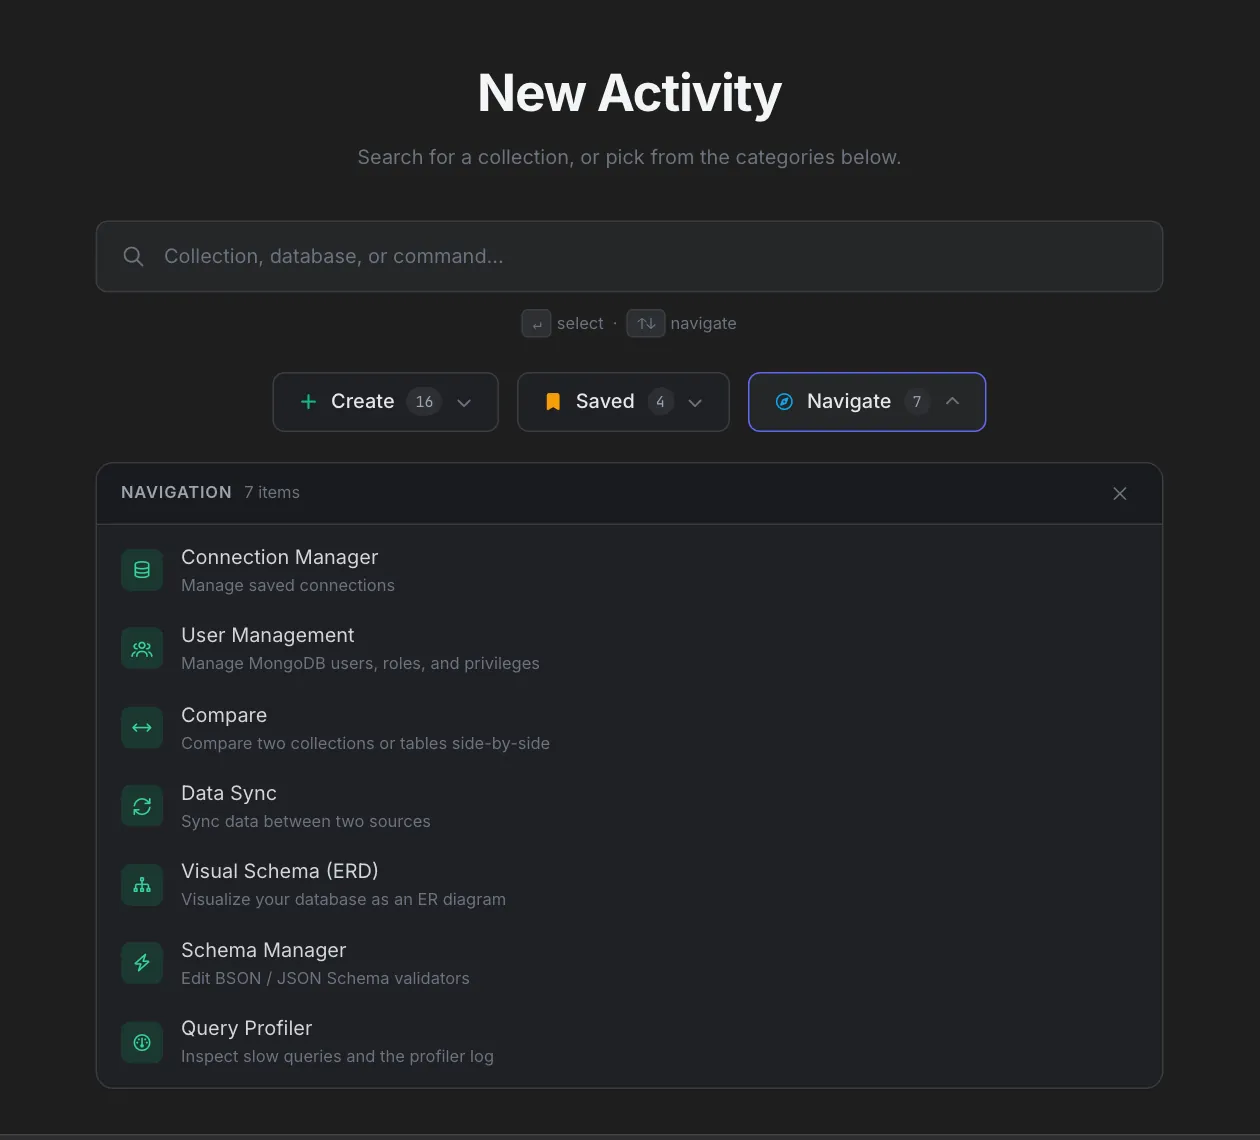The height and width of the screenshot is (1140, 1260).
Task: Click the "New Activity" heading
Action: [629, 93]
